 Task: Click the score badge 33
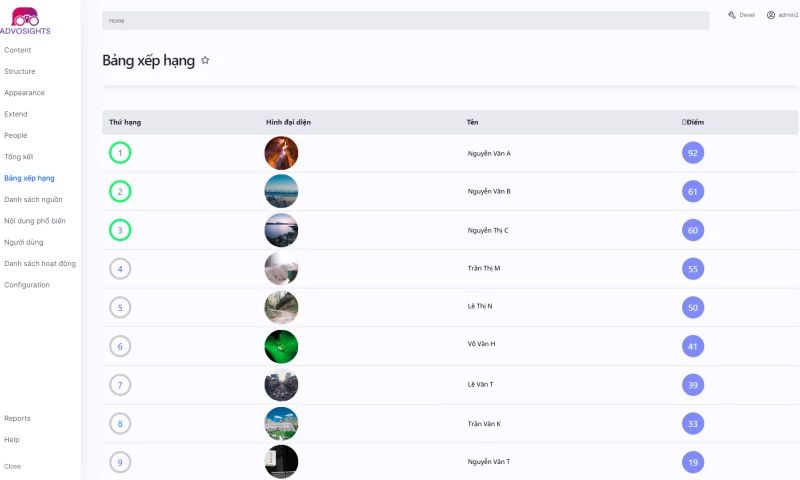[693, 424]
